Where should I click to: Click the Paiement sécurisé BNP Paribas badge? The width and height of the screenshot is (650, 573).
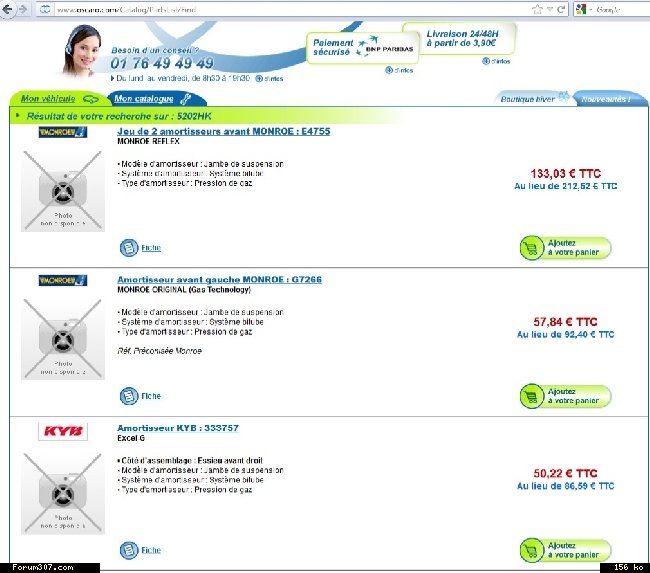[x=363, y=48]
